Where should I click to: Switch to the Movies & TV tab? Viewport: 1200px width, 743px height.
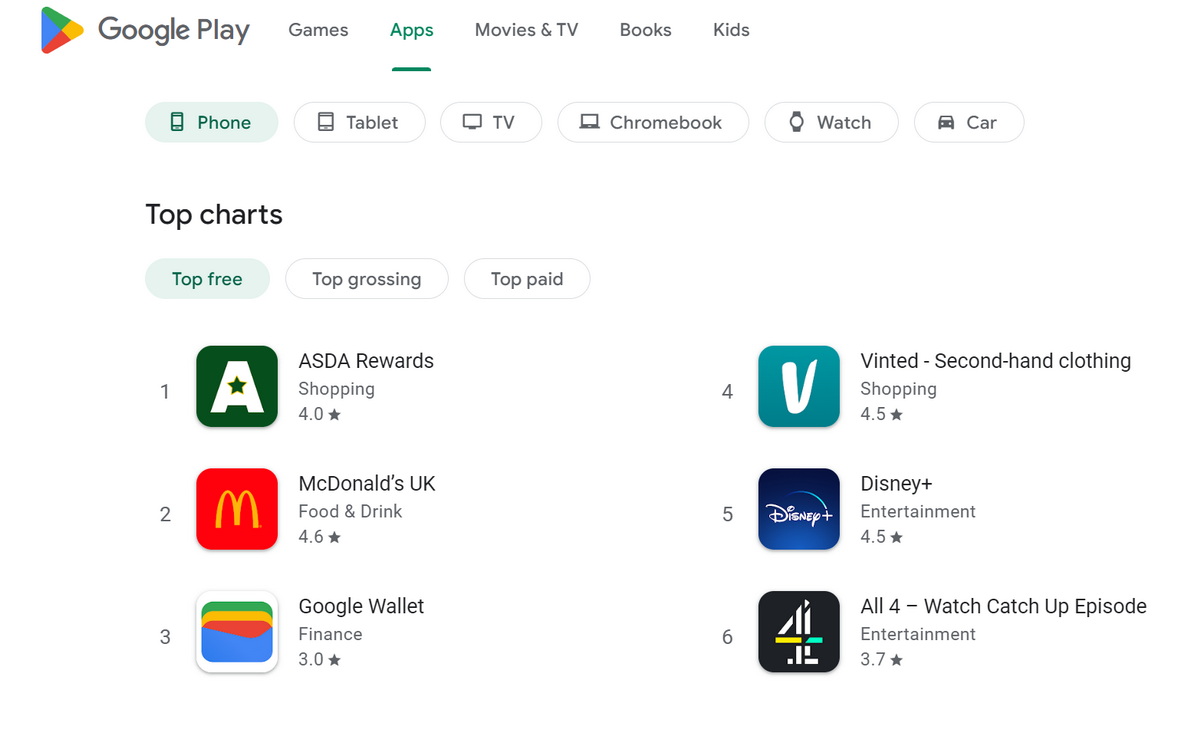coord(526,30)
